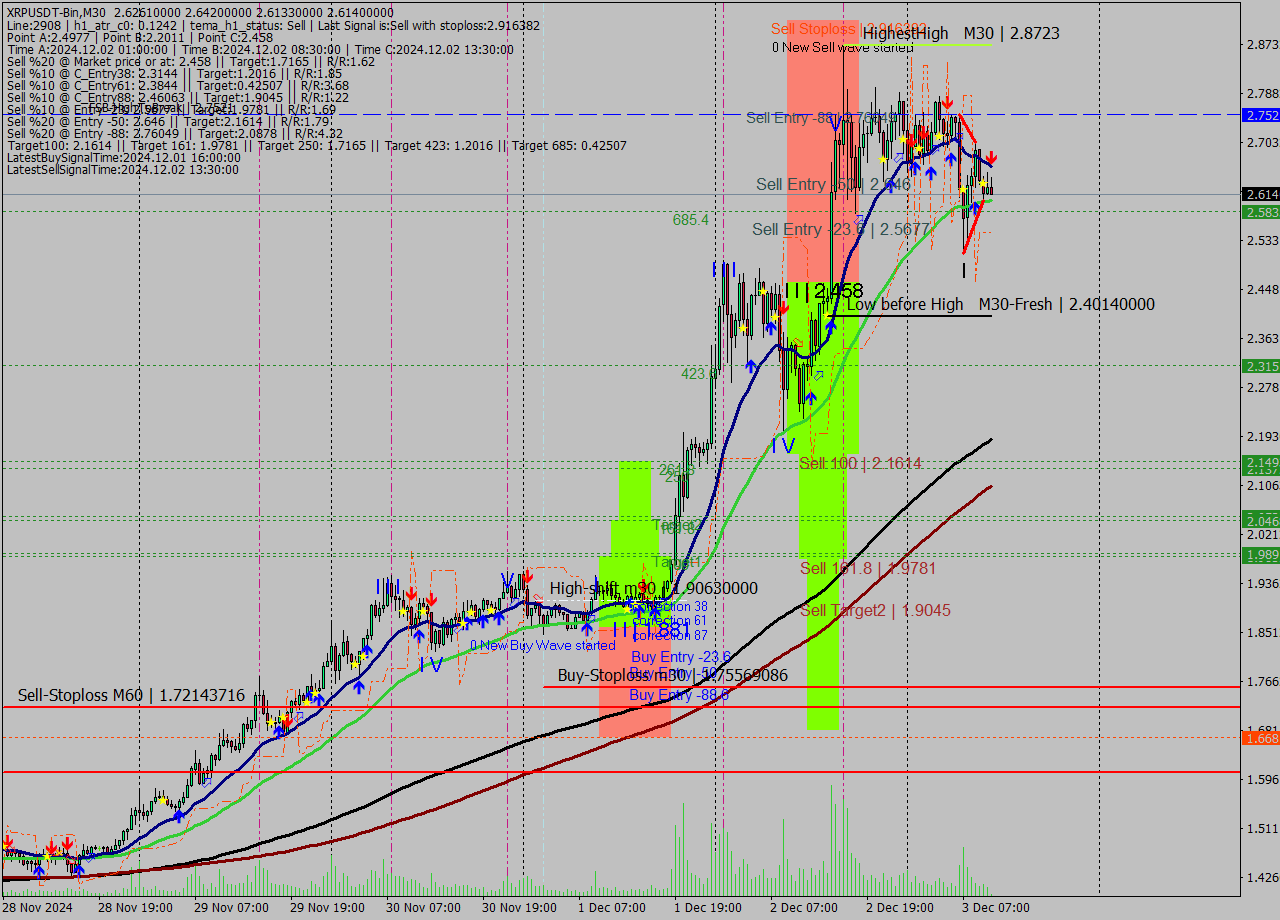Select the 2.448 price scale value
This screenshot has width=1280, height=920.
tap(1263, 290)
